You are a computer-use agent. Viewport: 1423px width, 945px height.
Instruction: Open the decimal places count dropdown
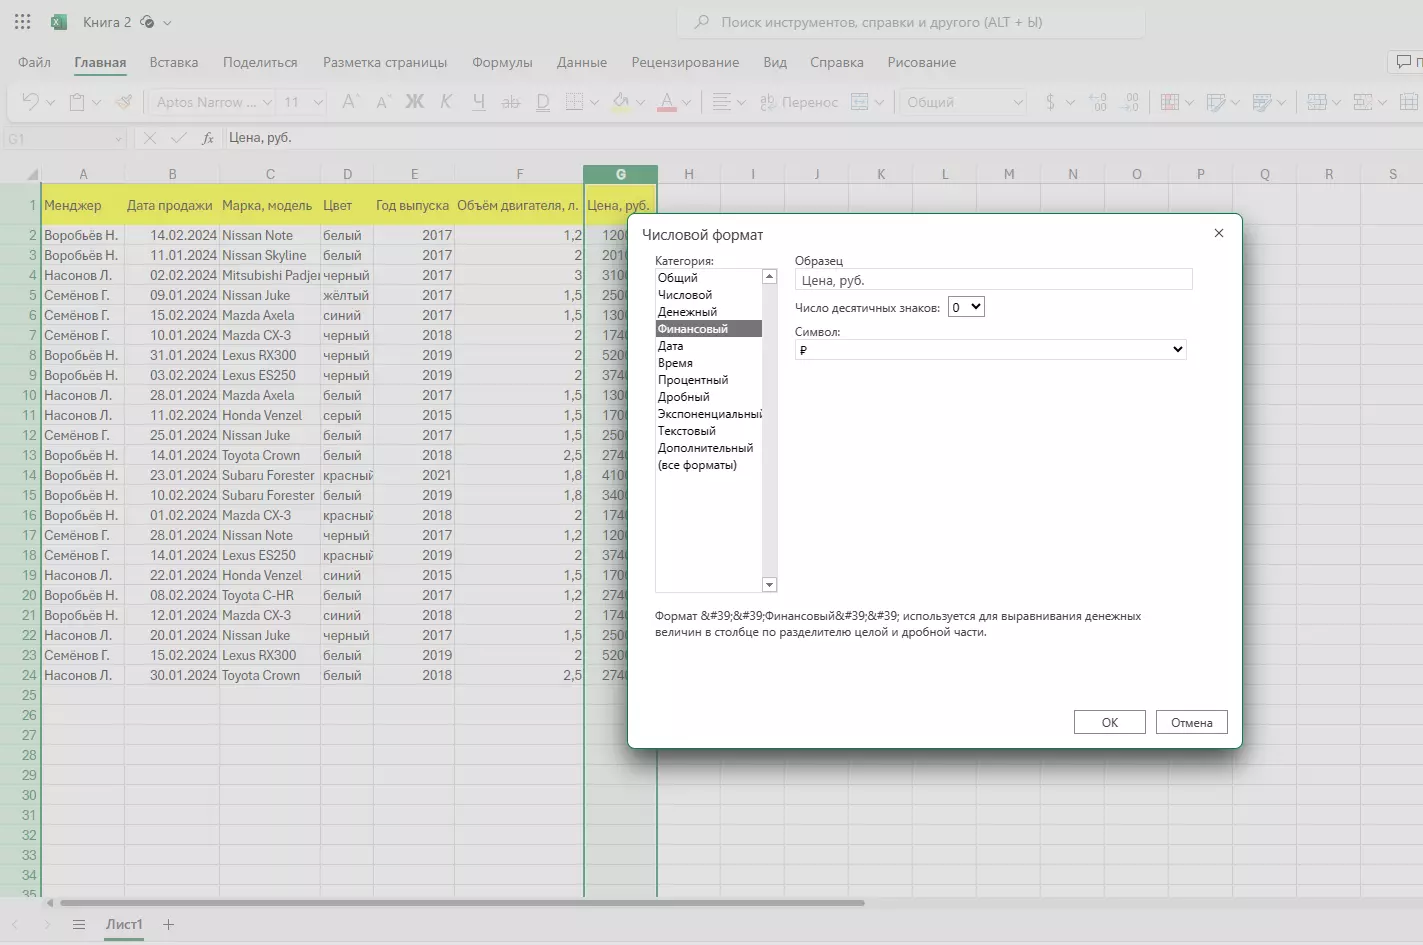[966, 307]
